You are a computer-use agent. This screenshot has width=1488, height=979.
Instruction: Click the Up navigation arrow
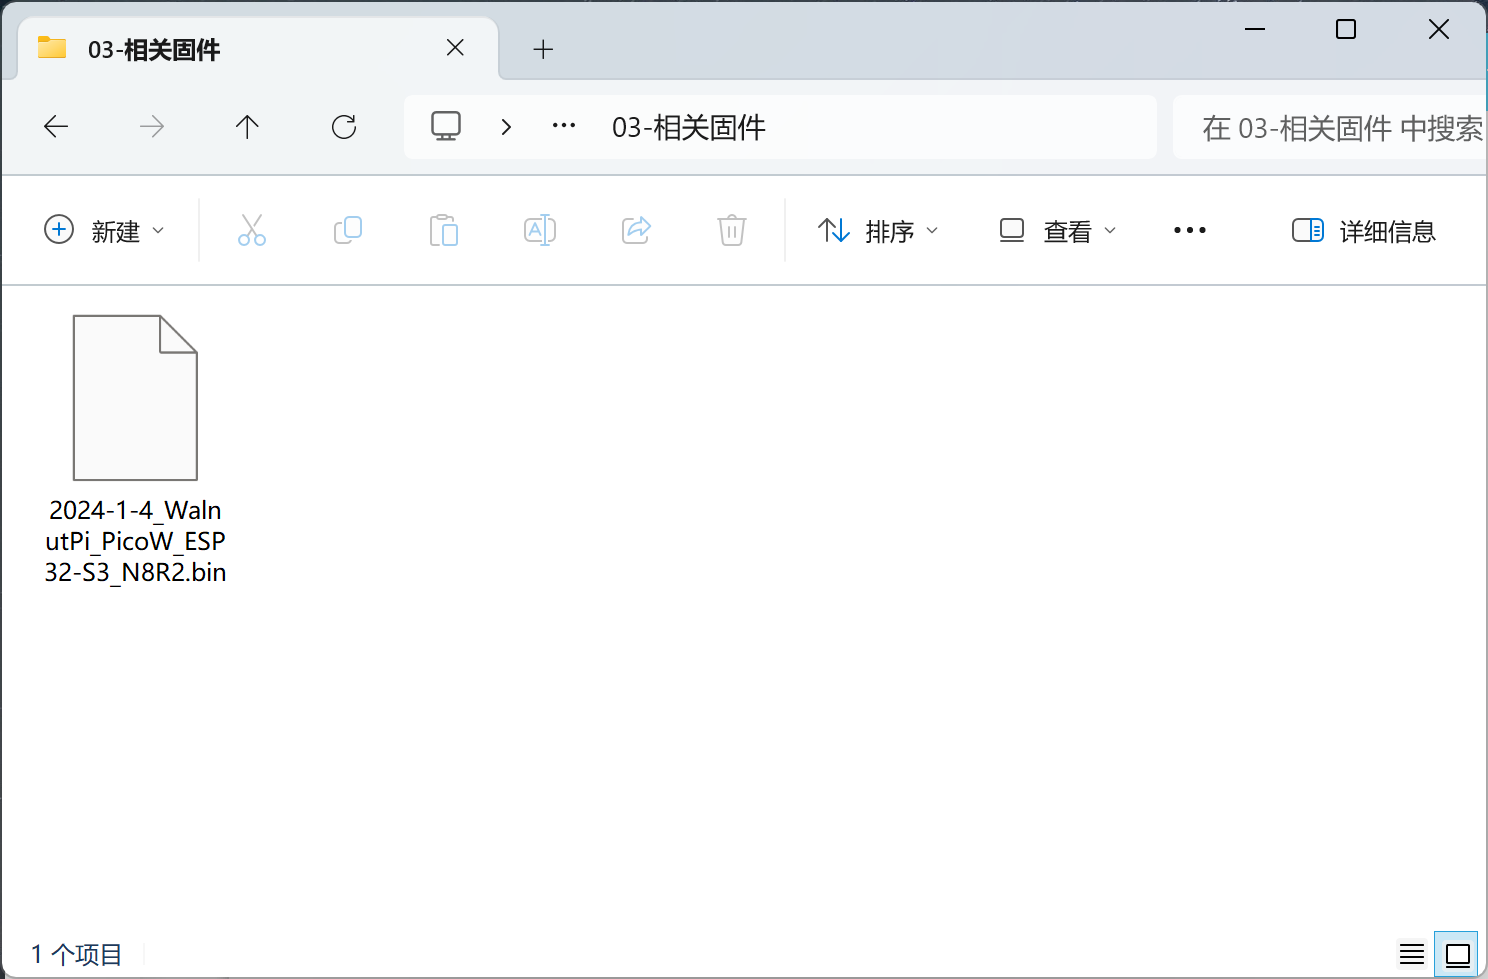pos(247,127)
